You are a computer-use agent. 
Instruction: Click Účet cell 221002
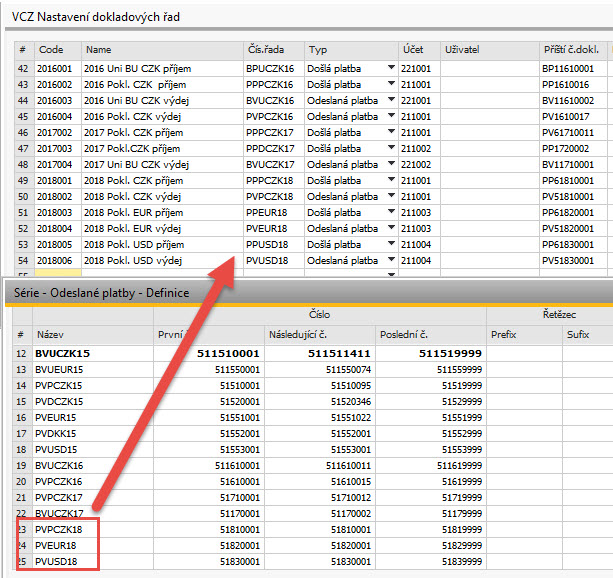pos(419,165)
